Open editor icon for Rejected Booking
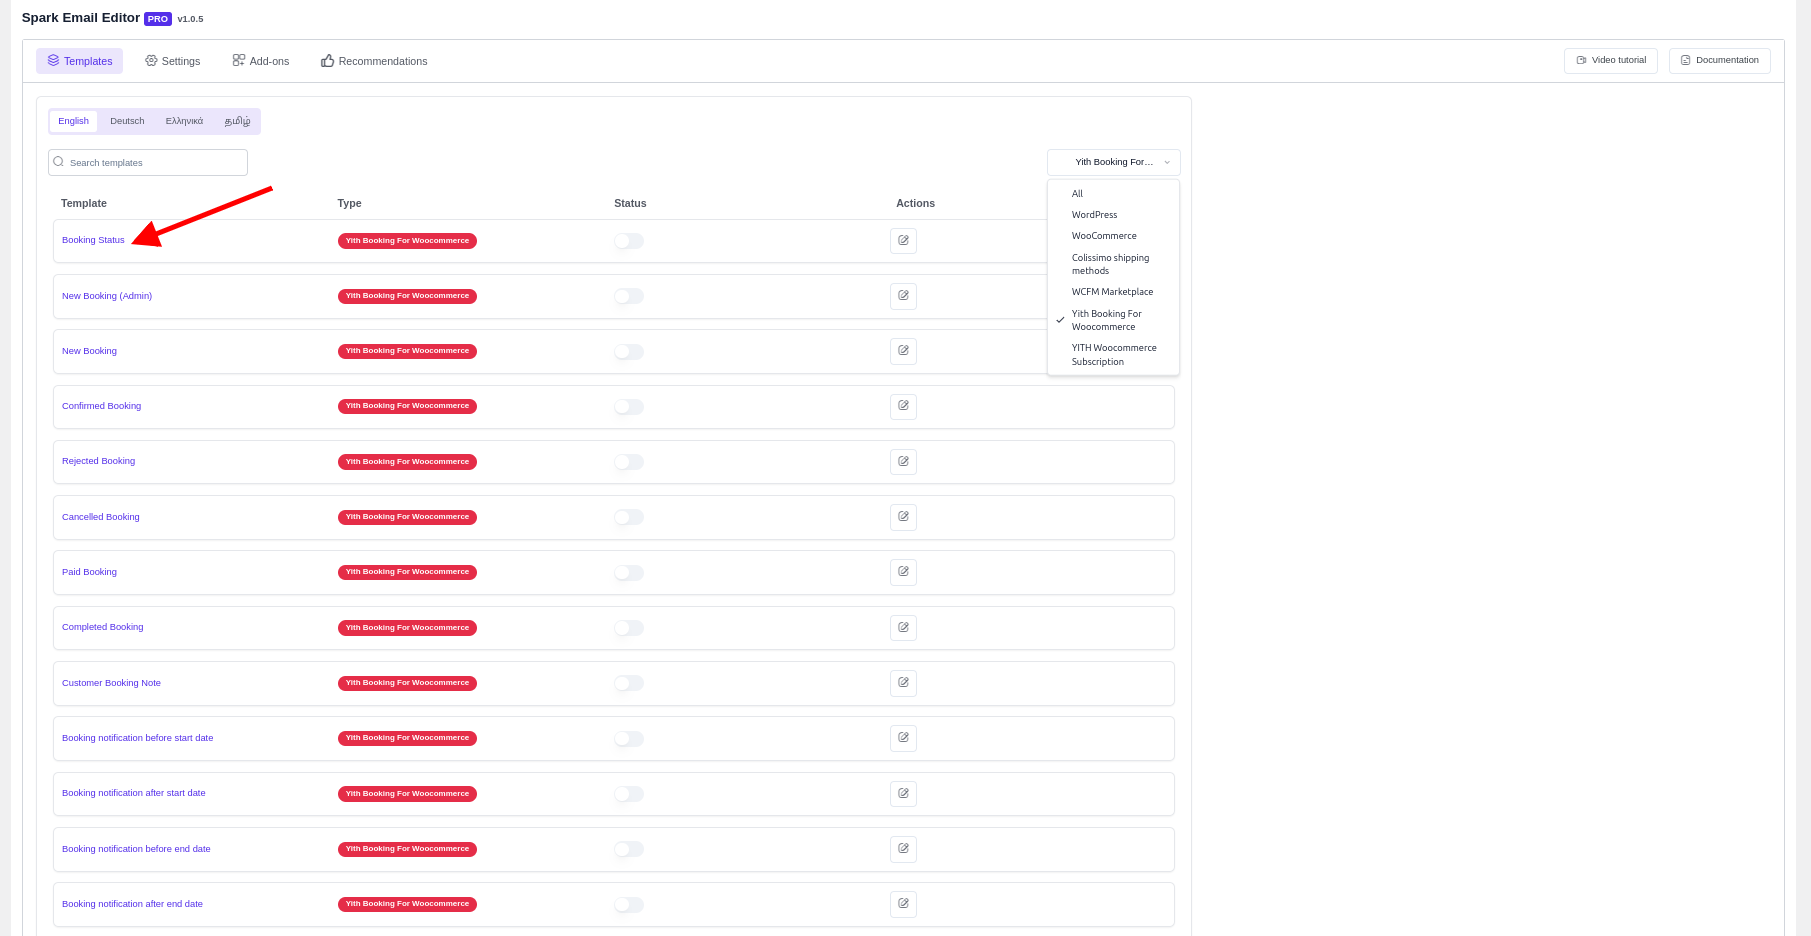This screenshot has height=936, width=1811. point(903,462)
